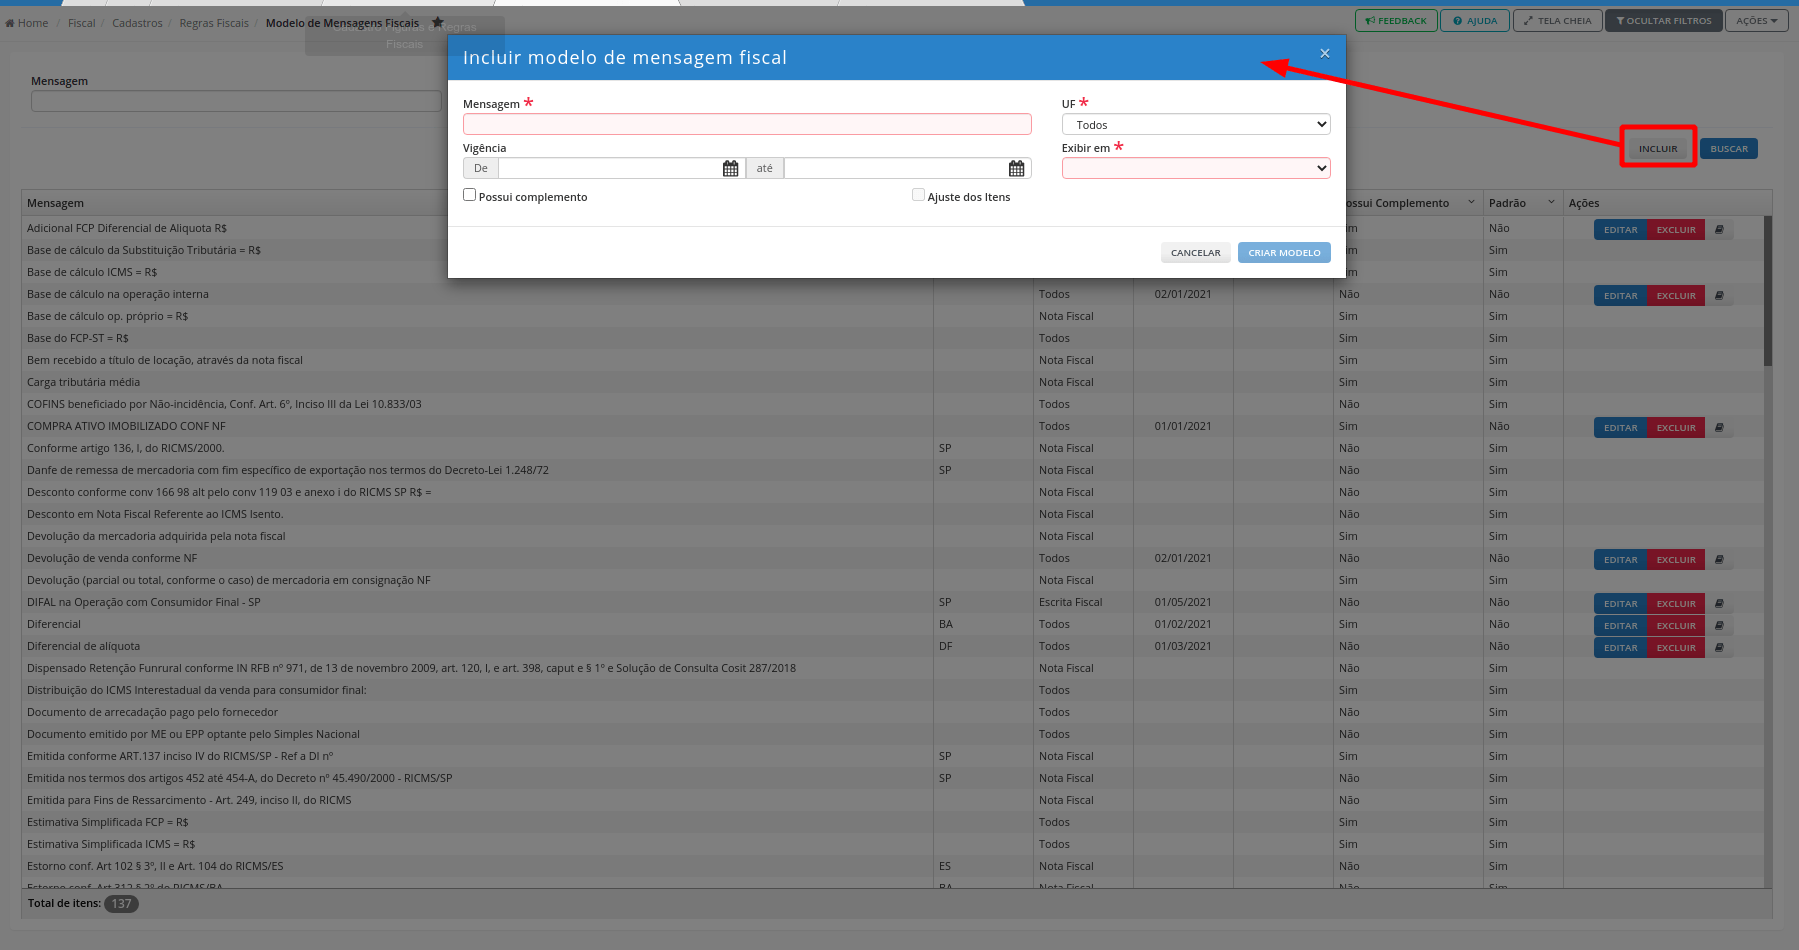Open end date calendar picker in Vigência

[x=1016, y=168]
